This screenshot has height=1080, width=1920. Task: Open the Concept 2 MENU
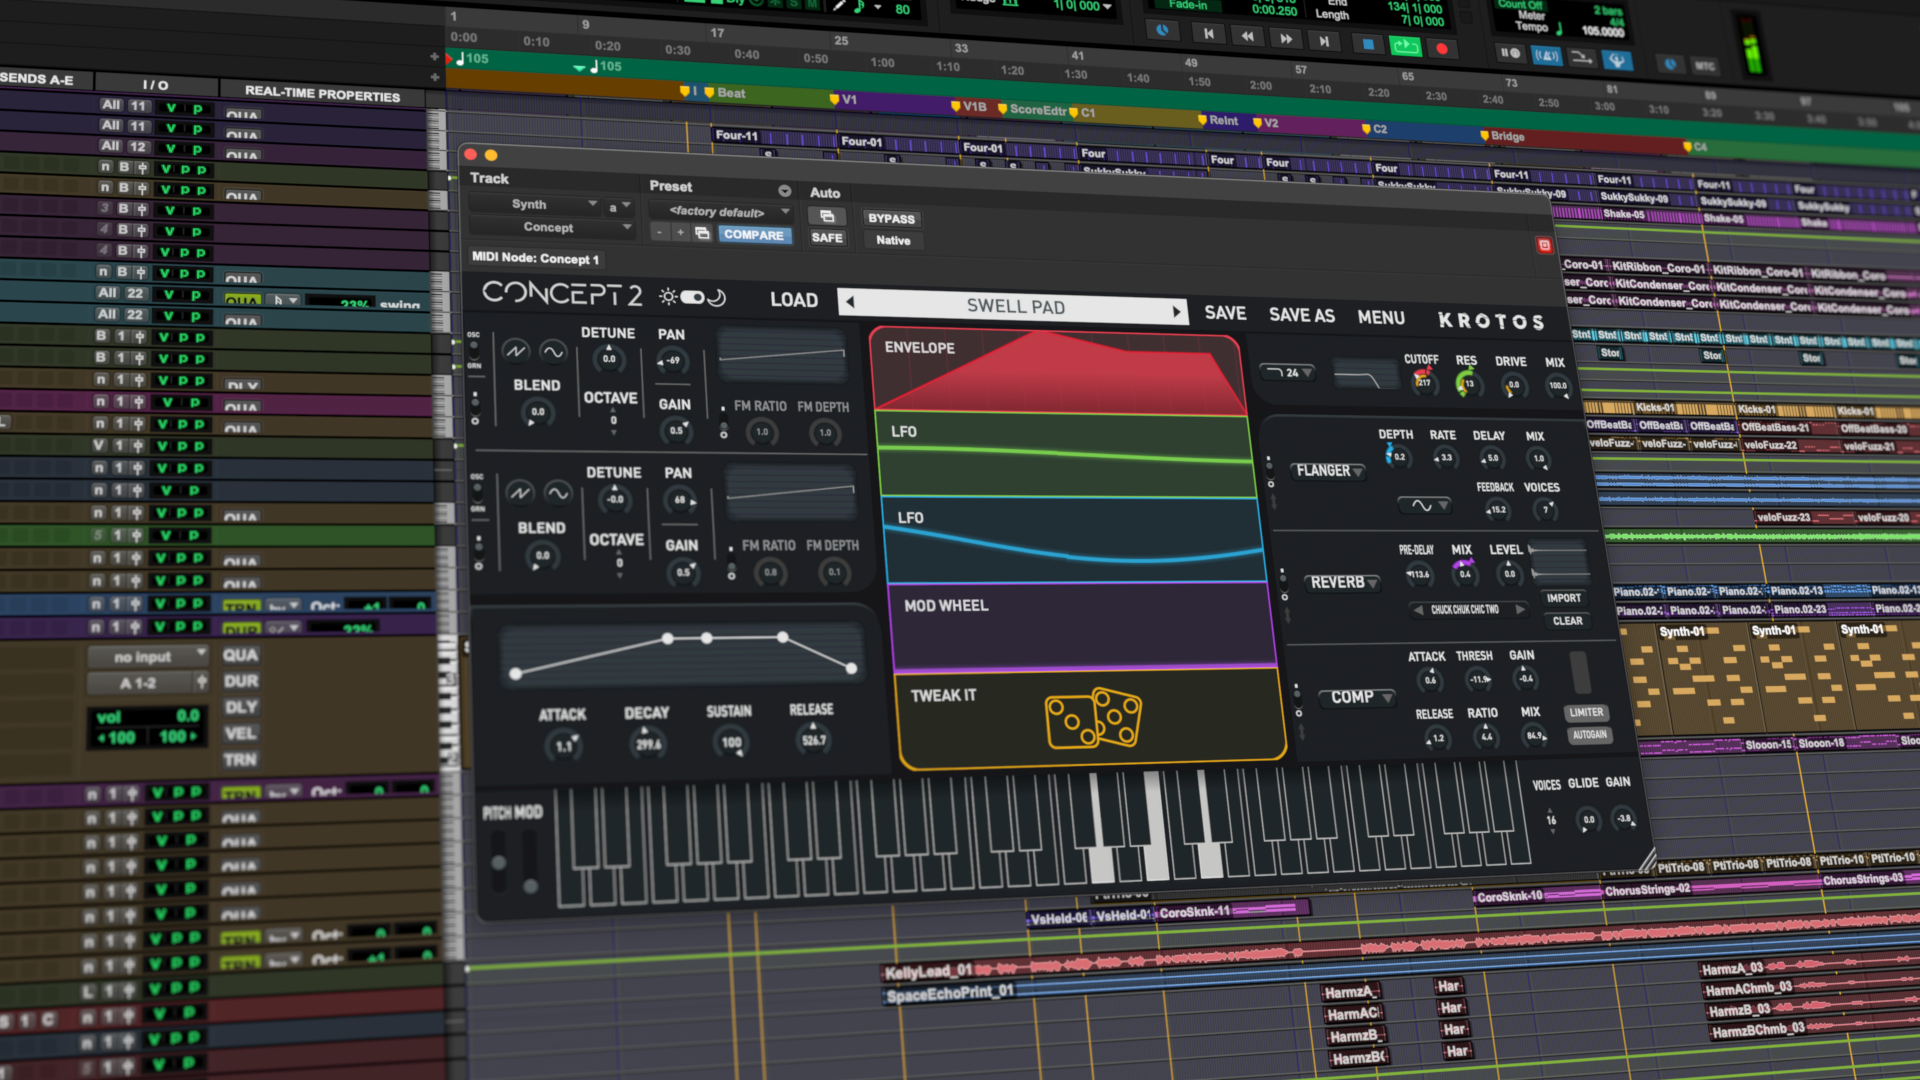(1380, 317)
